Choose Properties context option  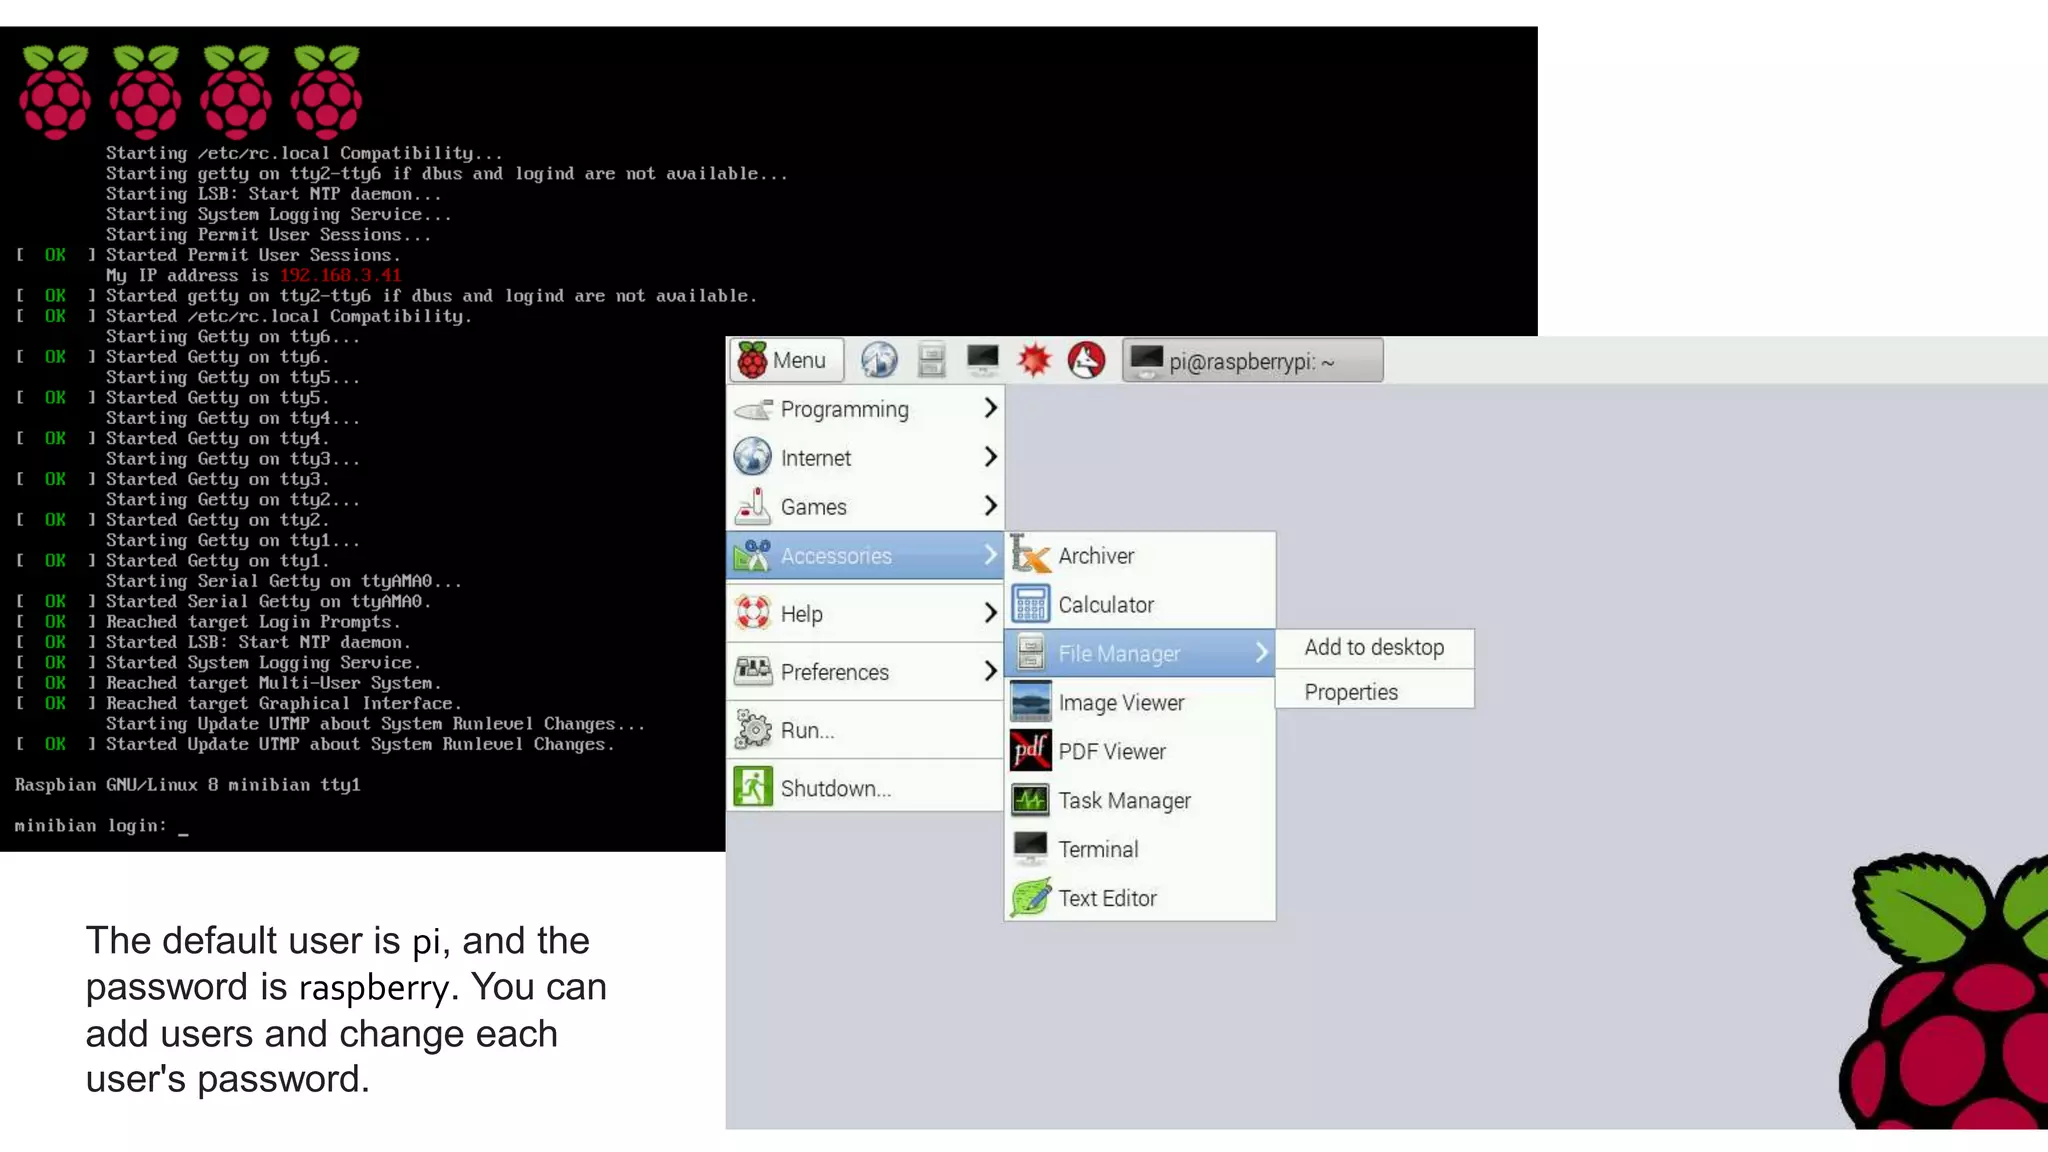pyautogui.click(x=1375, y=692)
